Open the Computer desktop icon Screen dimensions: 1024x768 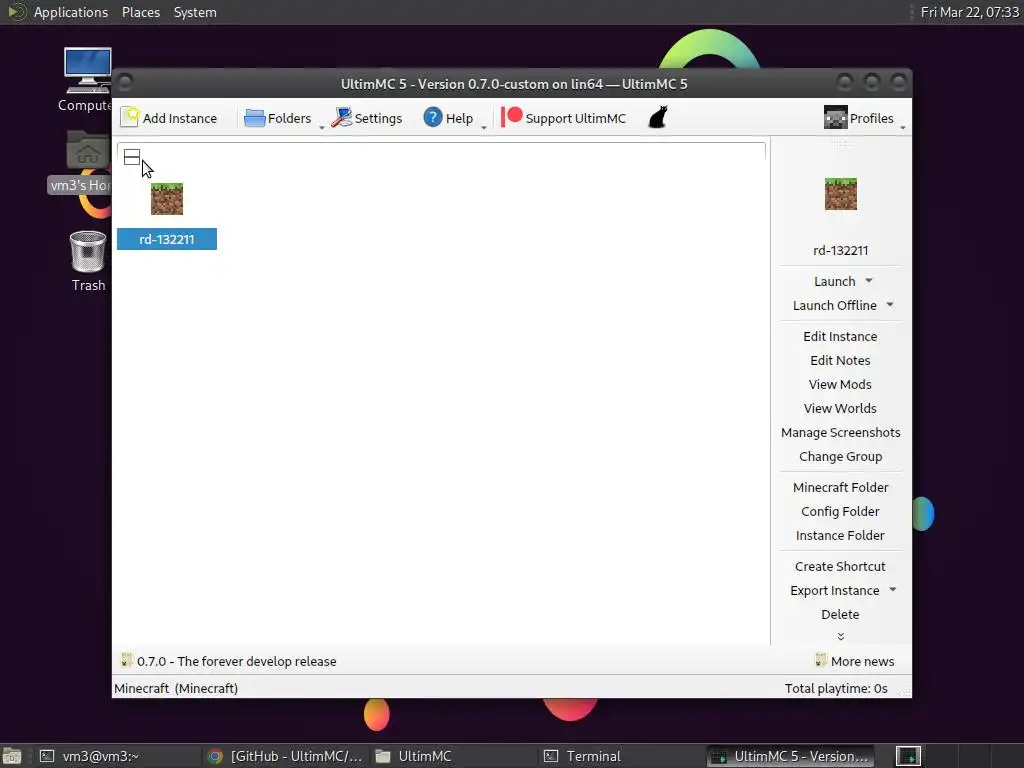(88, 79)
